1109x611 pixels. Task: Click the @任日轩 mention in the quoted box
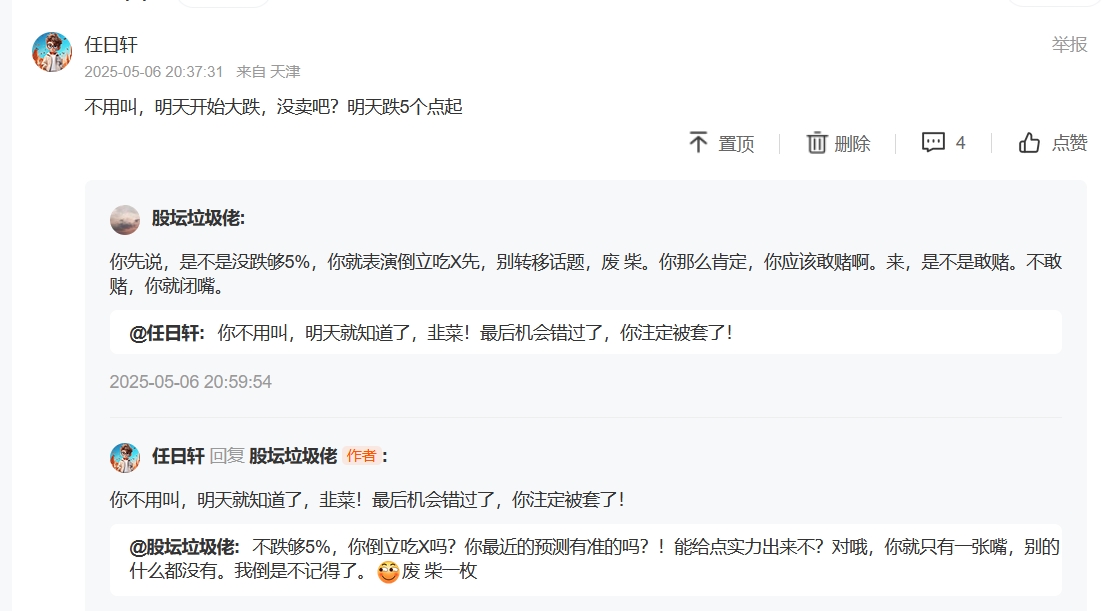(x=166, y=332)
